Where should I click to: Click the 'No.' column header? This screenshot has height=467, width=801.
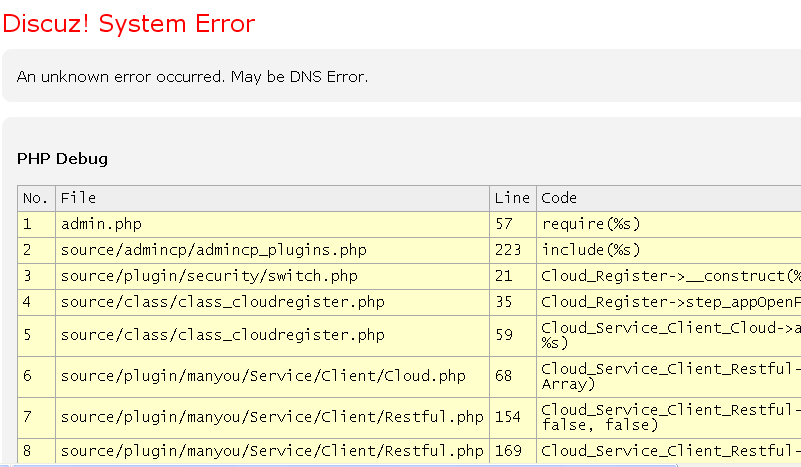coord(36,198)
